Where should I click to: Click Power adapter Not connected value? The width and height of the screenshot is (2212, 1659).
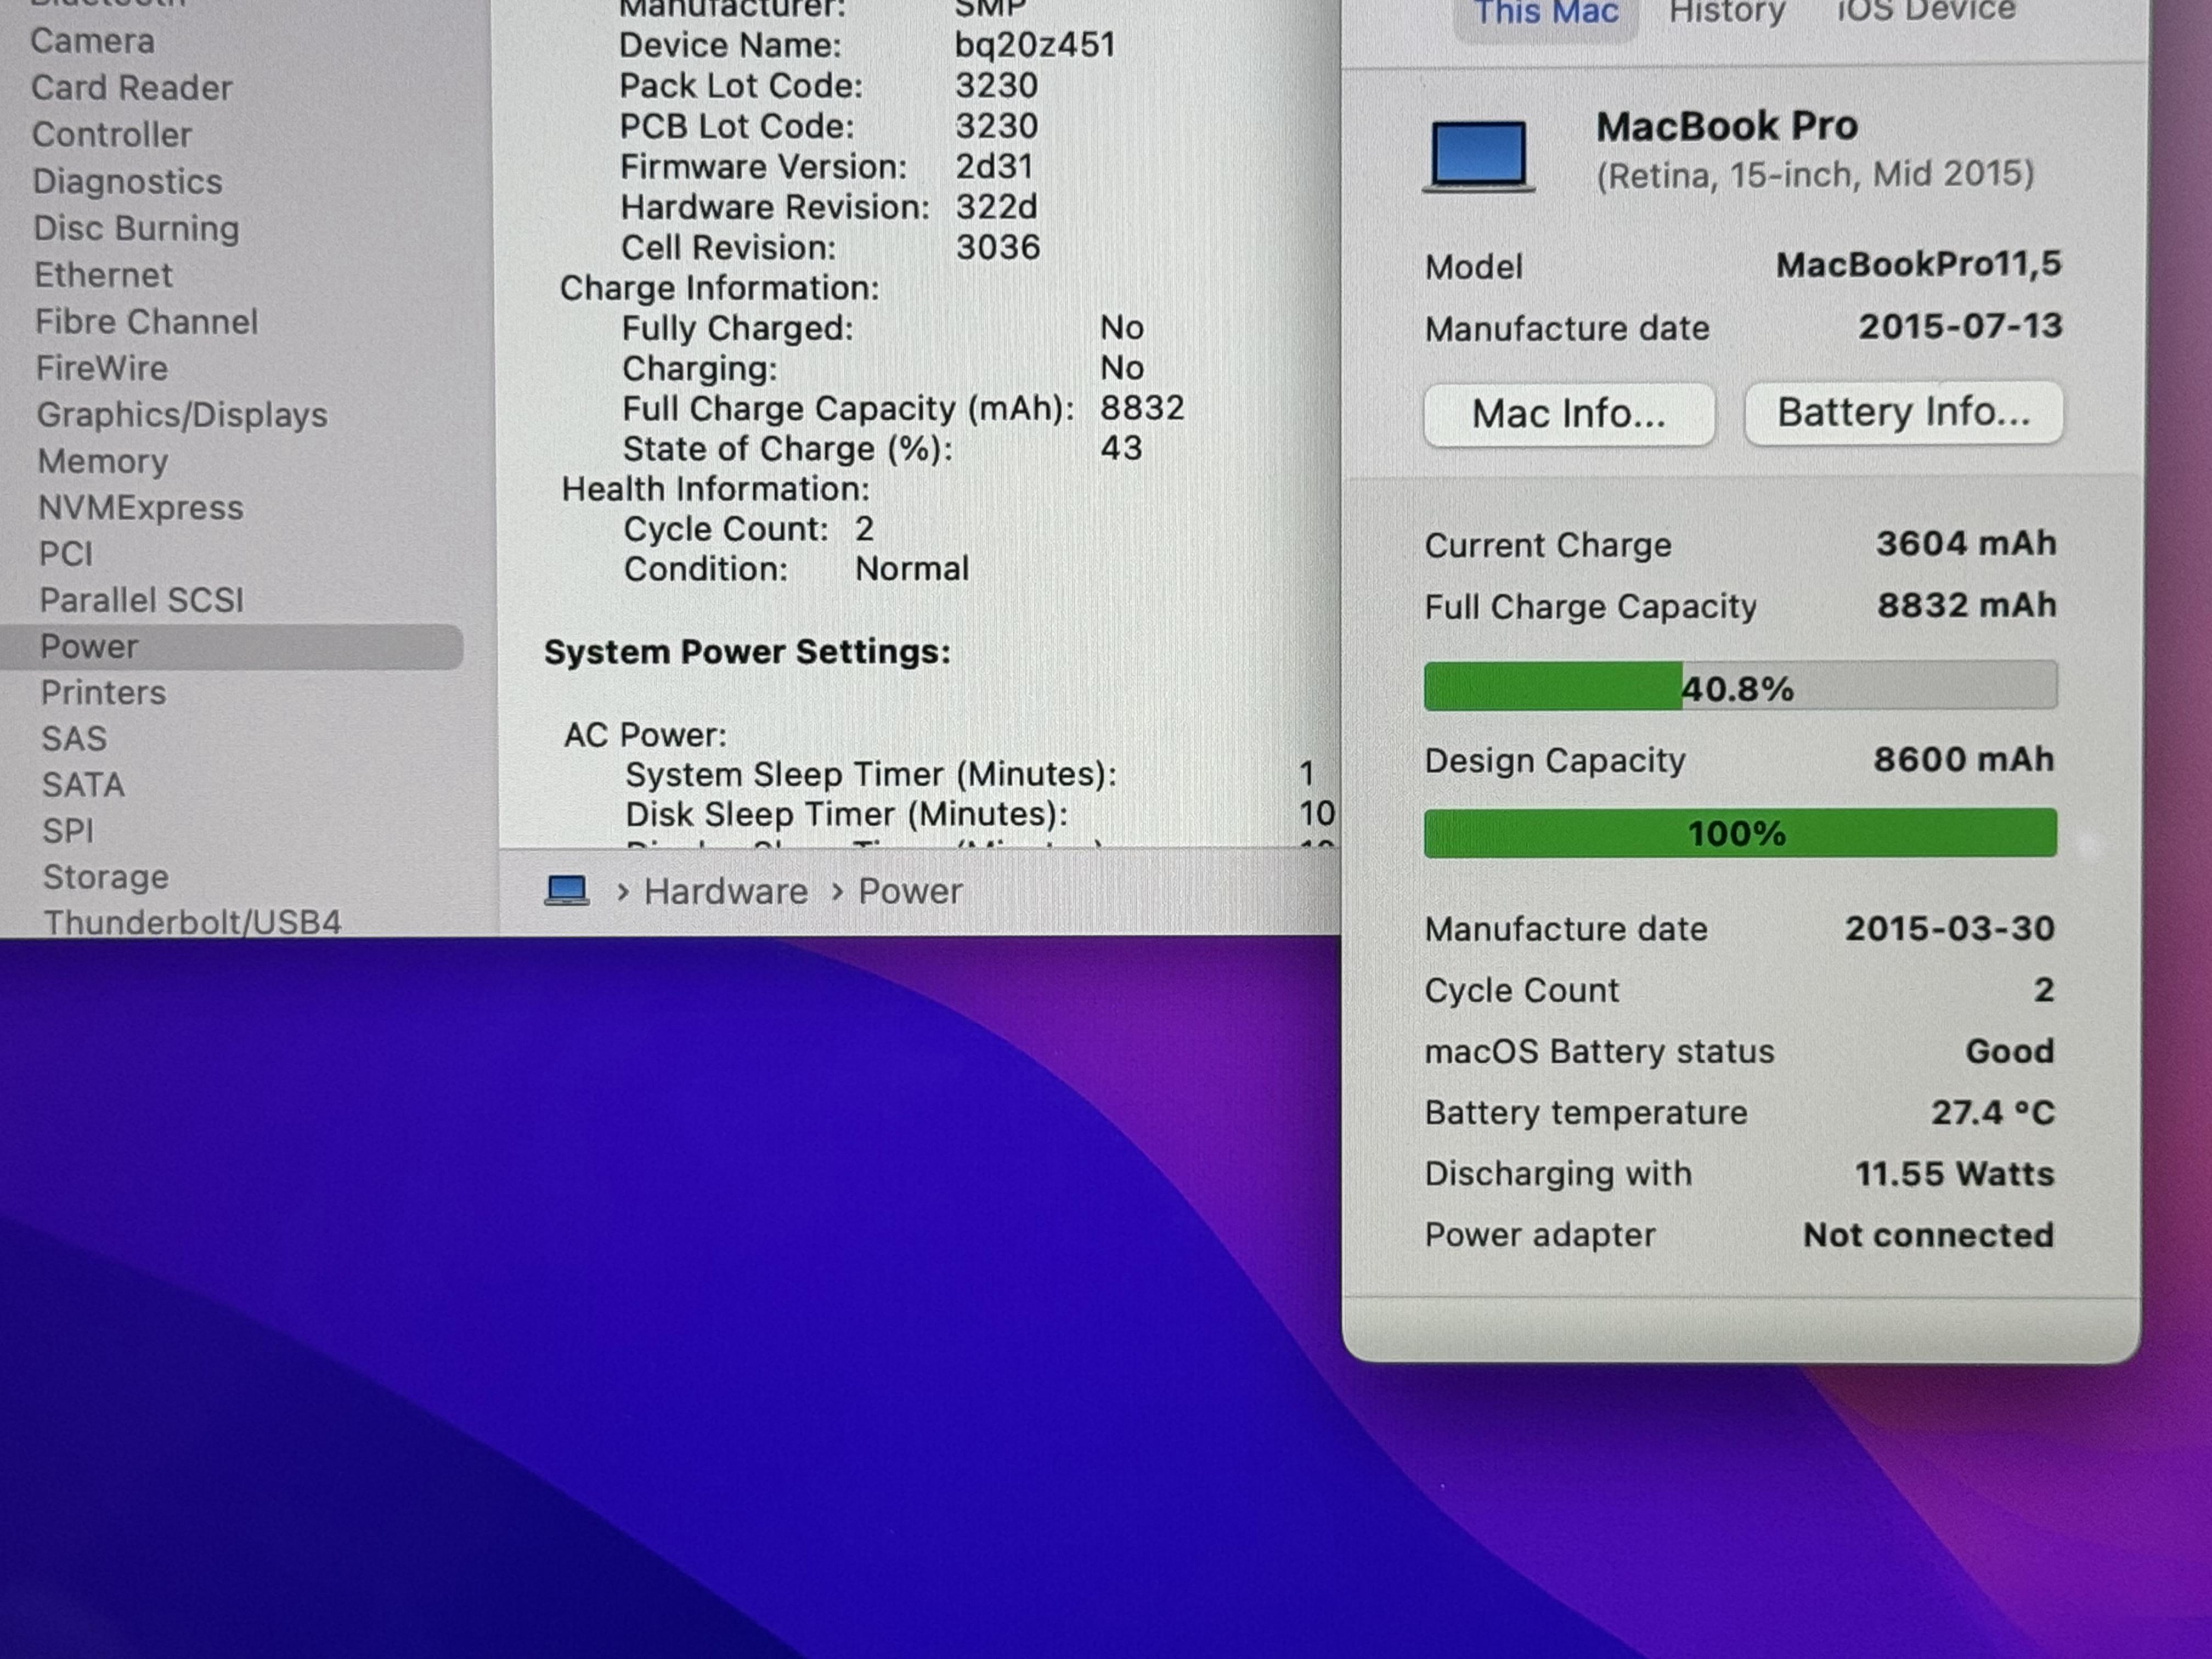1928,1236
